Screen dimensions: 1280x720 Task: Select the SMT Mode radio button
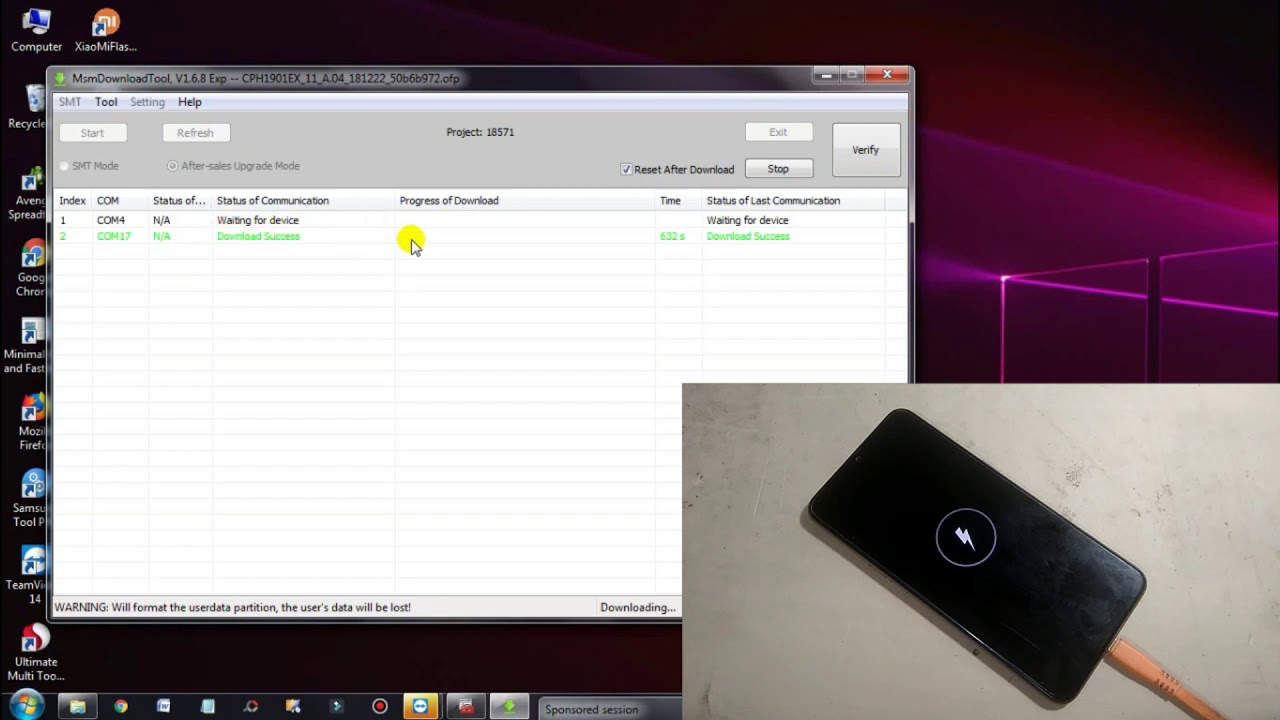pyautogui.click(x=64, y=166)
